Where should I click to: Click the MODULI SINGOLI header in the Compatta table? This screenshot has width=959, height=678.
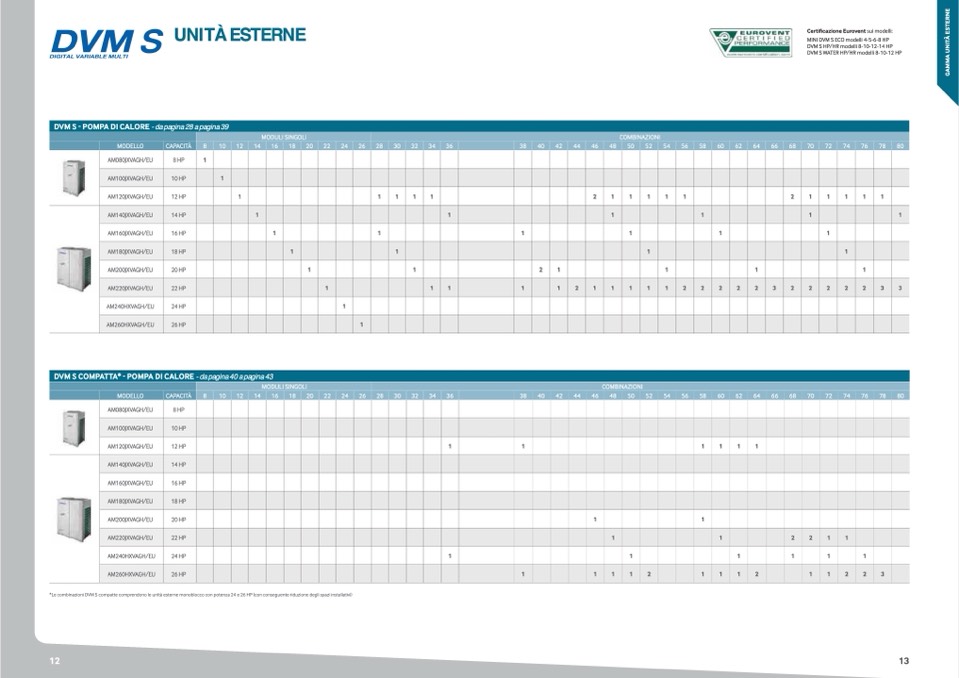click(284, 386)
